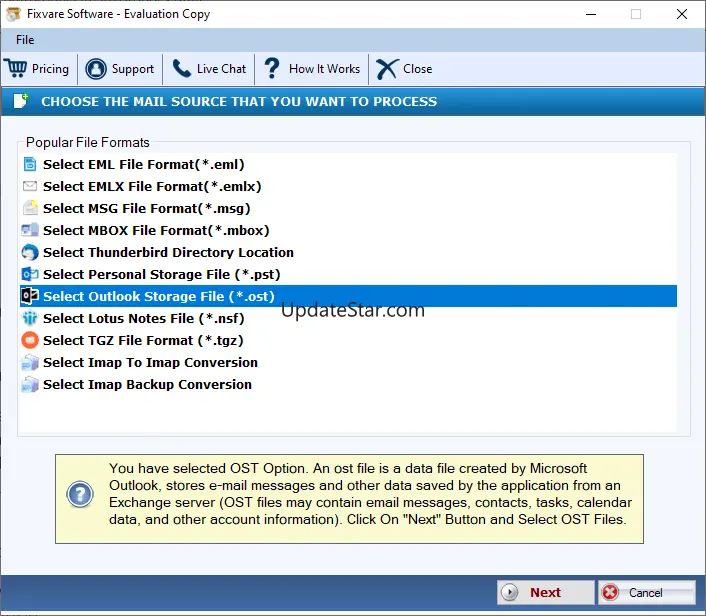
Task: Choose the EMLX File Format entry
Action: click(x=152, y=186)
